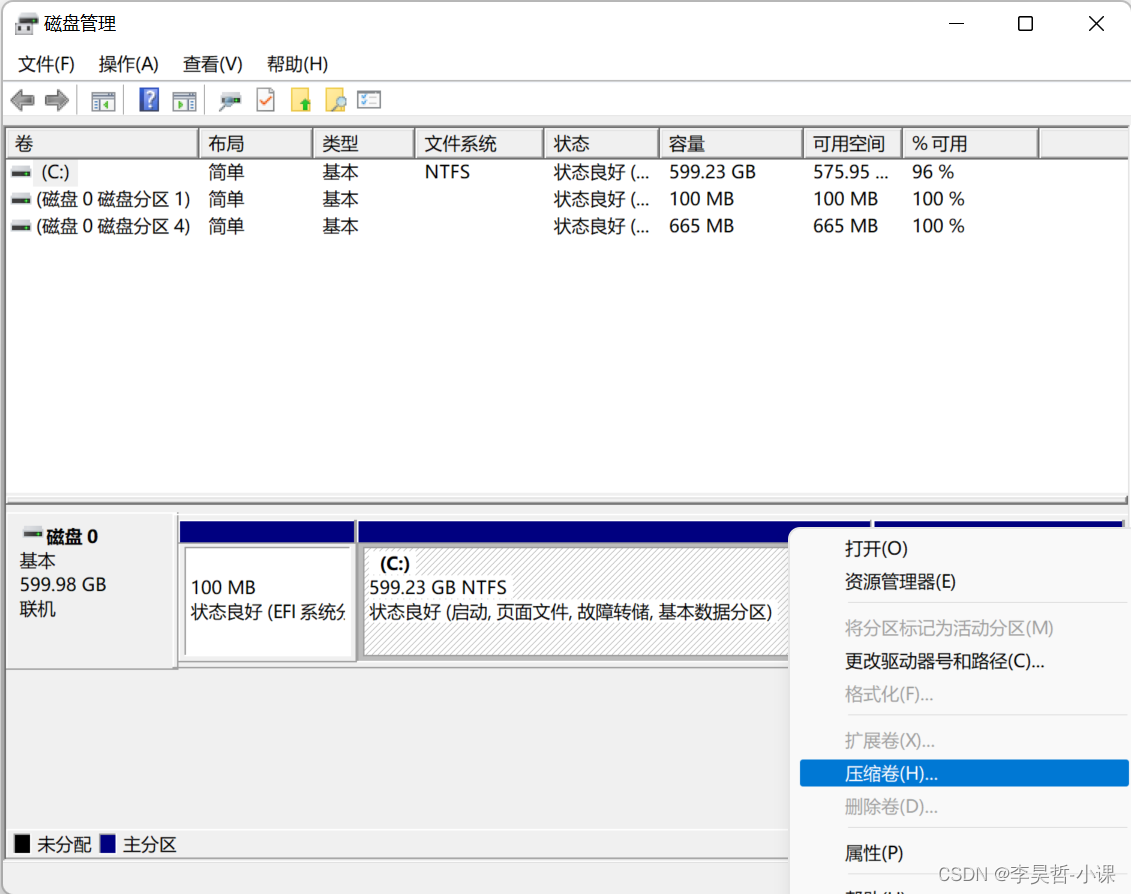Click the 599.23 GB capacity cell
This screenshot has width=1131, height=894.
712,172
